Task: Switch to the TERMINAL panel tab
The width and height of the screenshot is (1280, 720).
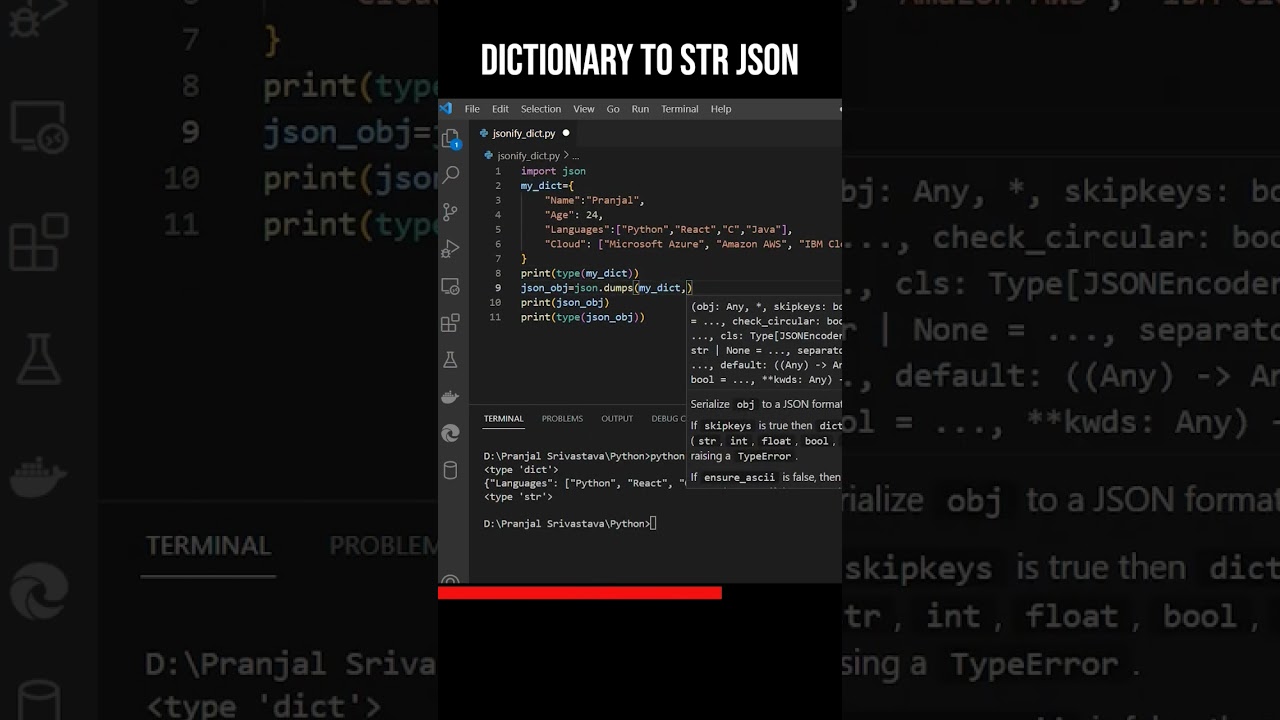Action: coord(504,419)
